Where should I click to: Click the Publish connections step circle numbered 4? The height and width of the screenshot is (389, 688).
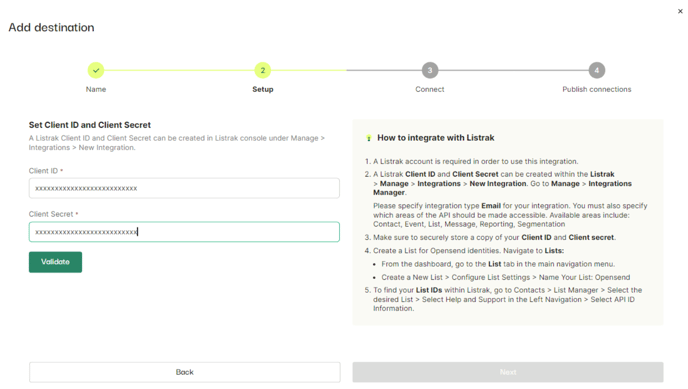(x=596, y=70)
